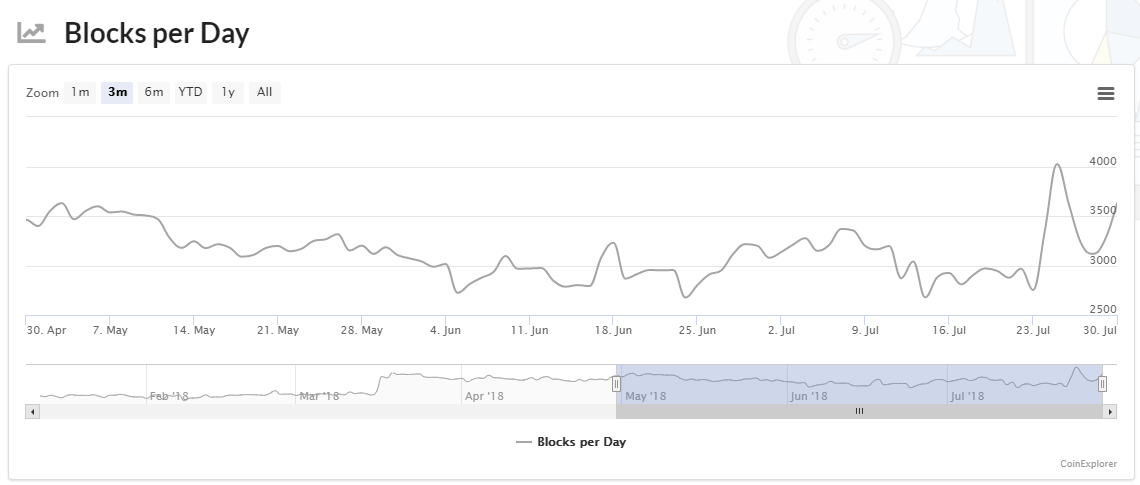
Task: Switch zoom to 6m
Action: pyautogui.click(x=153, y=93)
